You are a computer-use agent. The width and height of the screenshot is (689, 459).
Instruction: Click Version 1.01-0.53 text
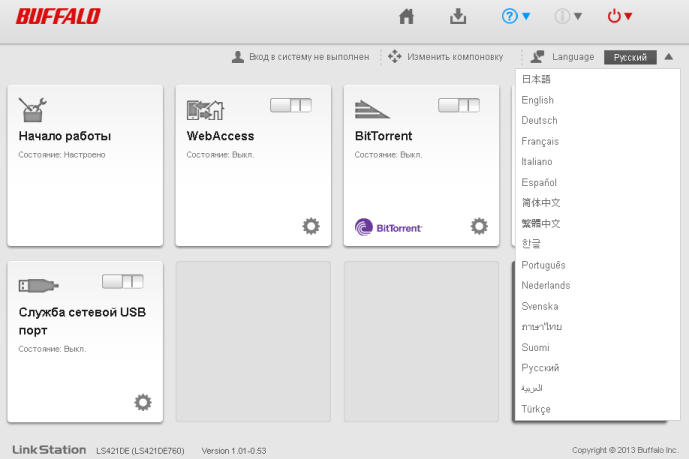tap(234, 451)
